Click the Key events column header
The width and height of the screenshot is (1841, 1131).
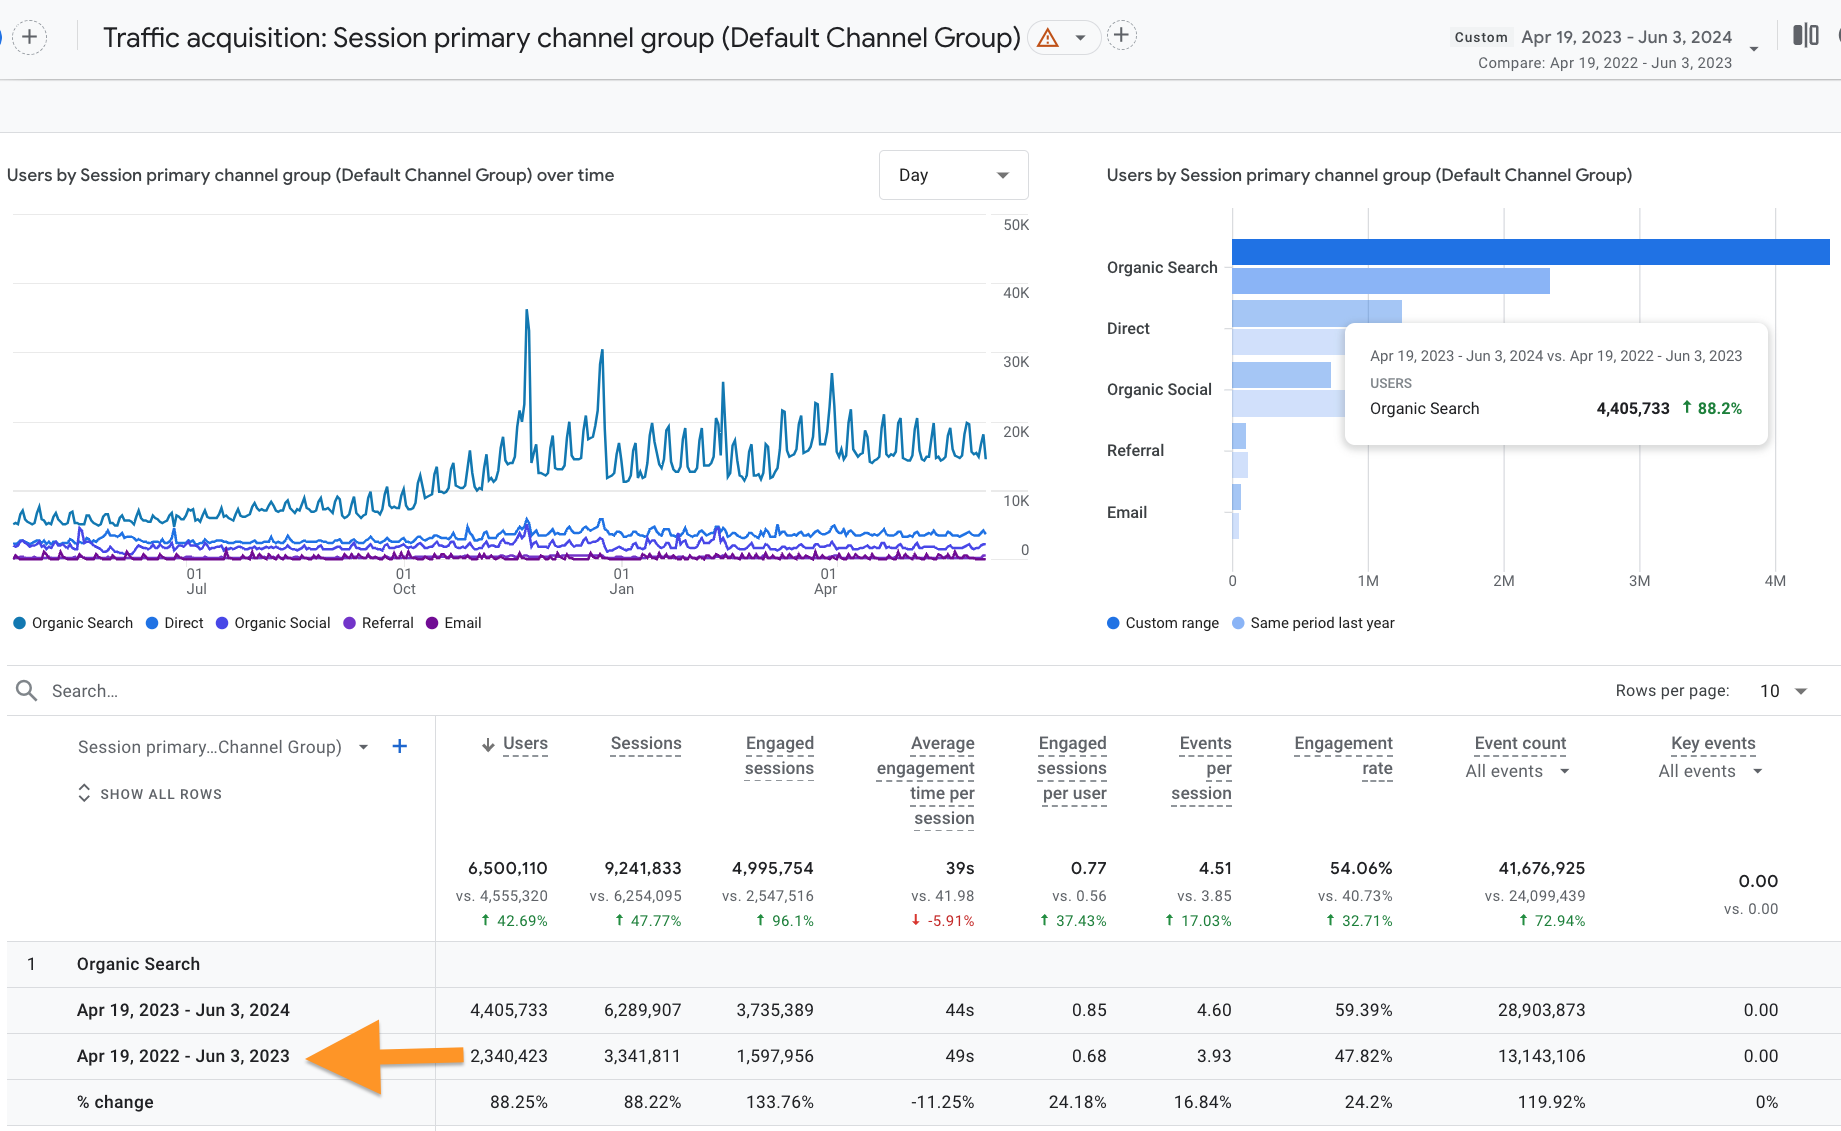click(x=1713, y=744)
